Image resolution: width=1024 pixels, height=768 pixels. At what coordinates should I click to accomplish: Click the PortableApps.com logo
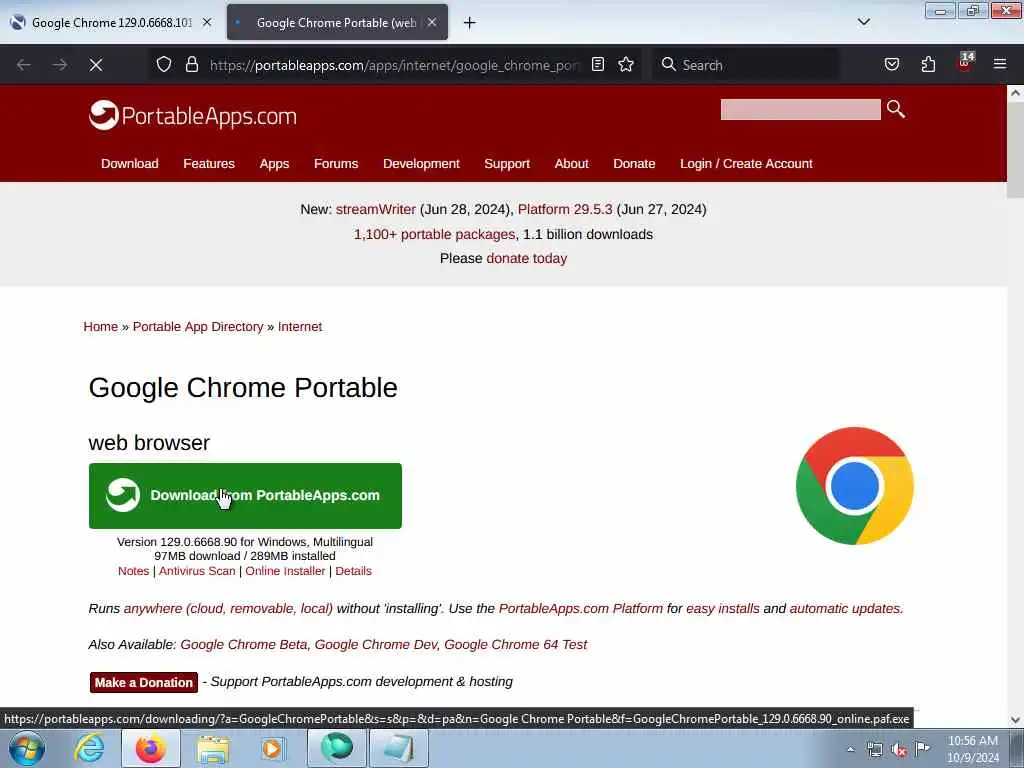(193, 116)
